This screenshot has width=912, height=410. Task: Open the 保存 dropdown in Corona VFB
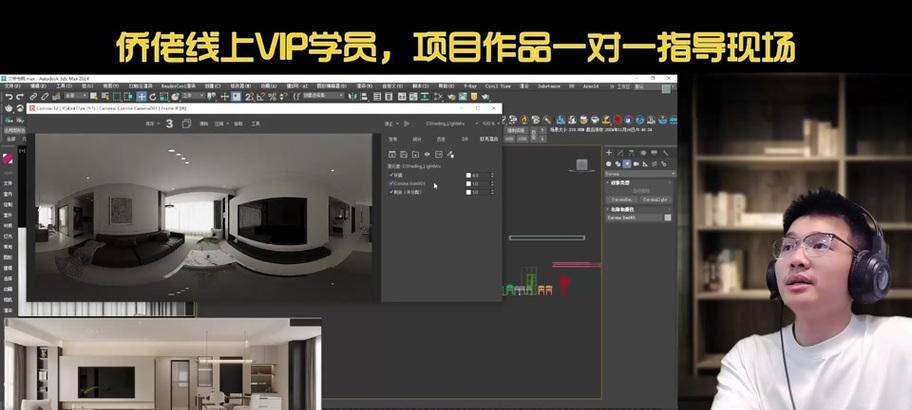pyautogui.click(x=150, y=123)
